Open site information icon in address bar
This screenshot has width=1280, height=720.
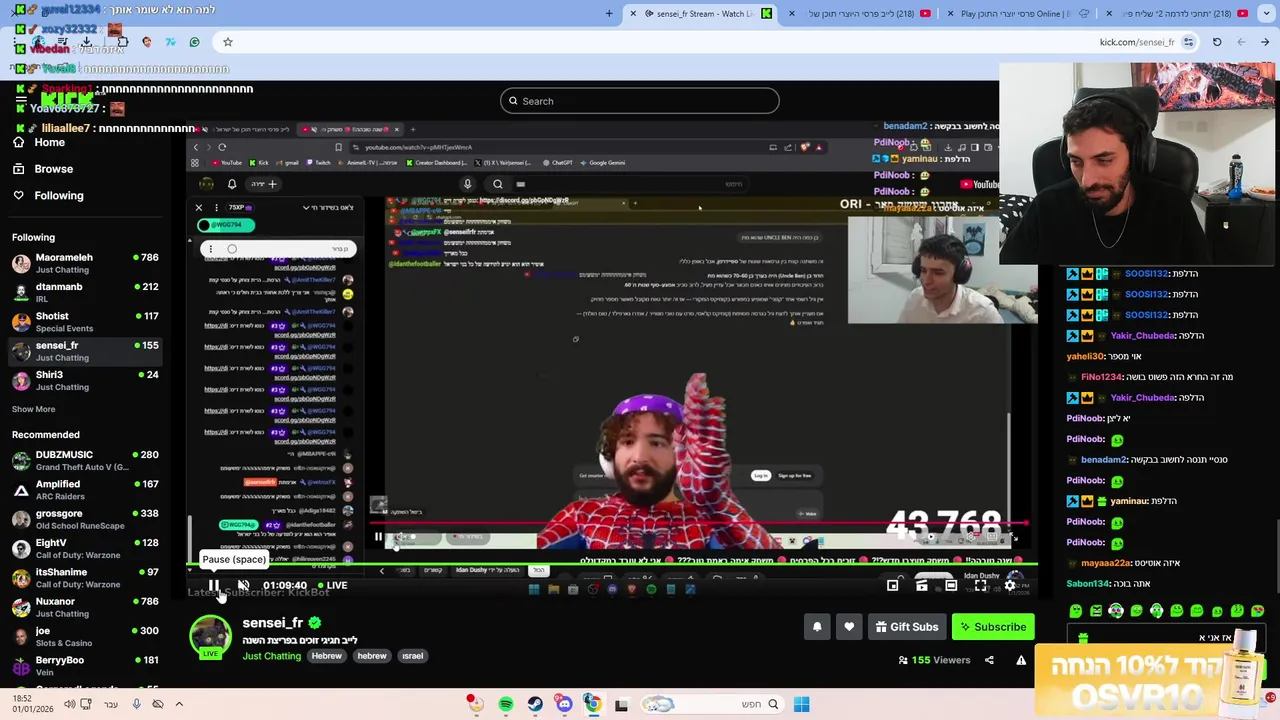(x=1188, y=42)
